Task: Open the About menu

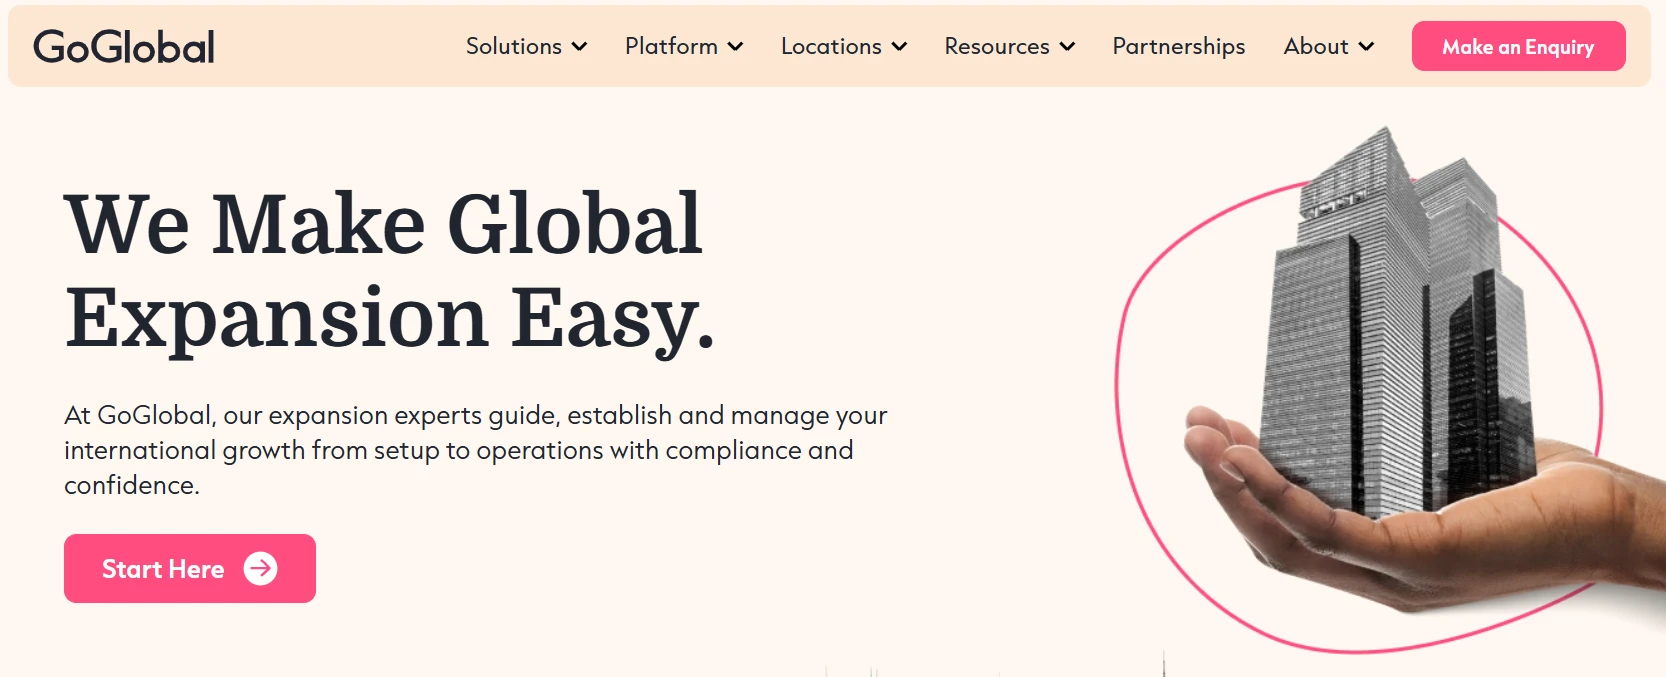Action: pos(1316,46)
